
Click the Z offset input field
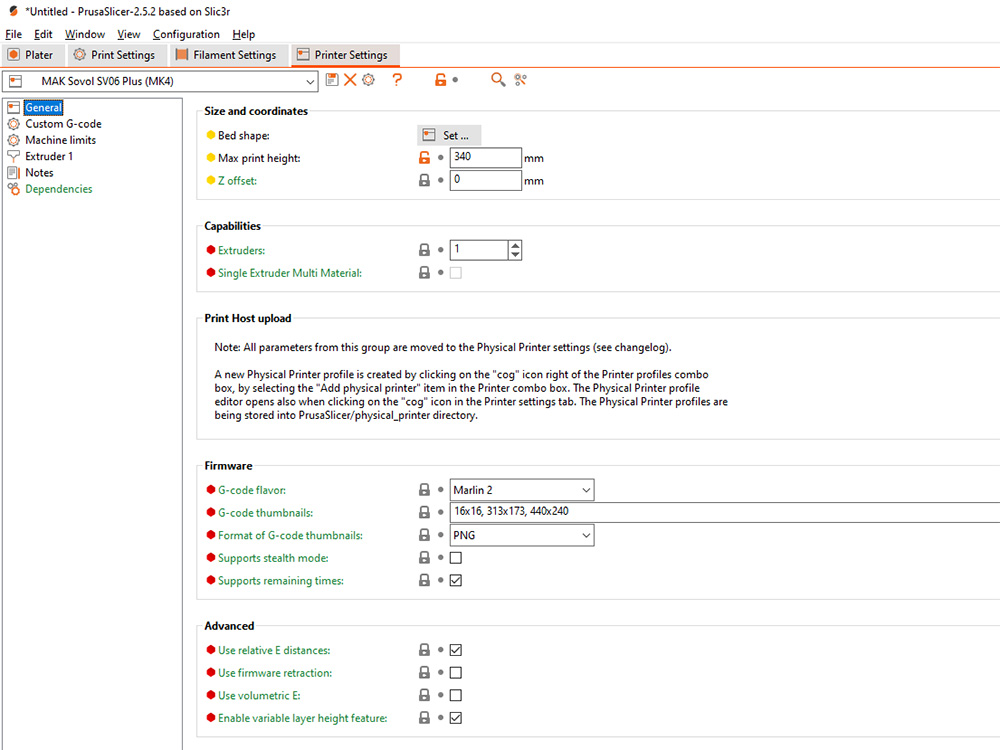pos(485,180)
